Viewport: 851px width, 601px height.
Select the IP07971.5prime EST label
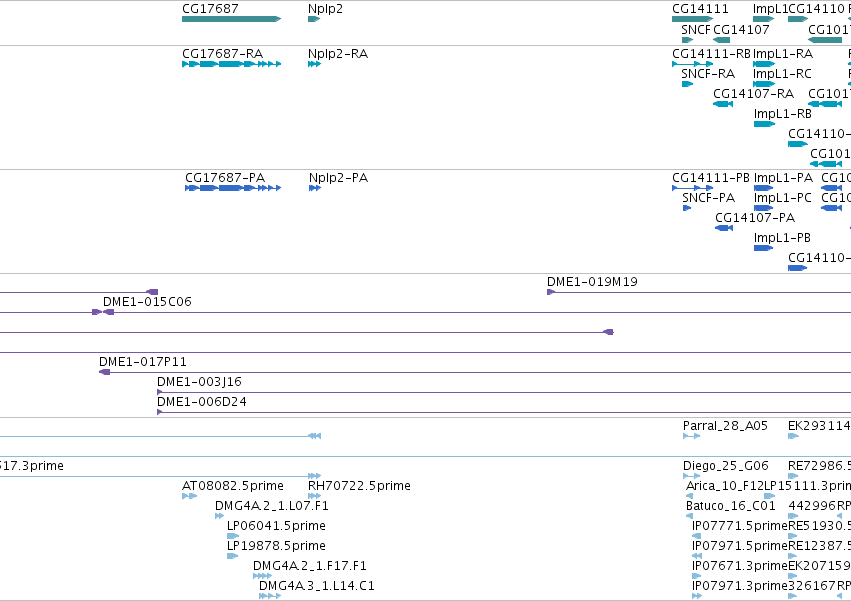pos(740,546)
